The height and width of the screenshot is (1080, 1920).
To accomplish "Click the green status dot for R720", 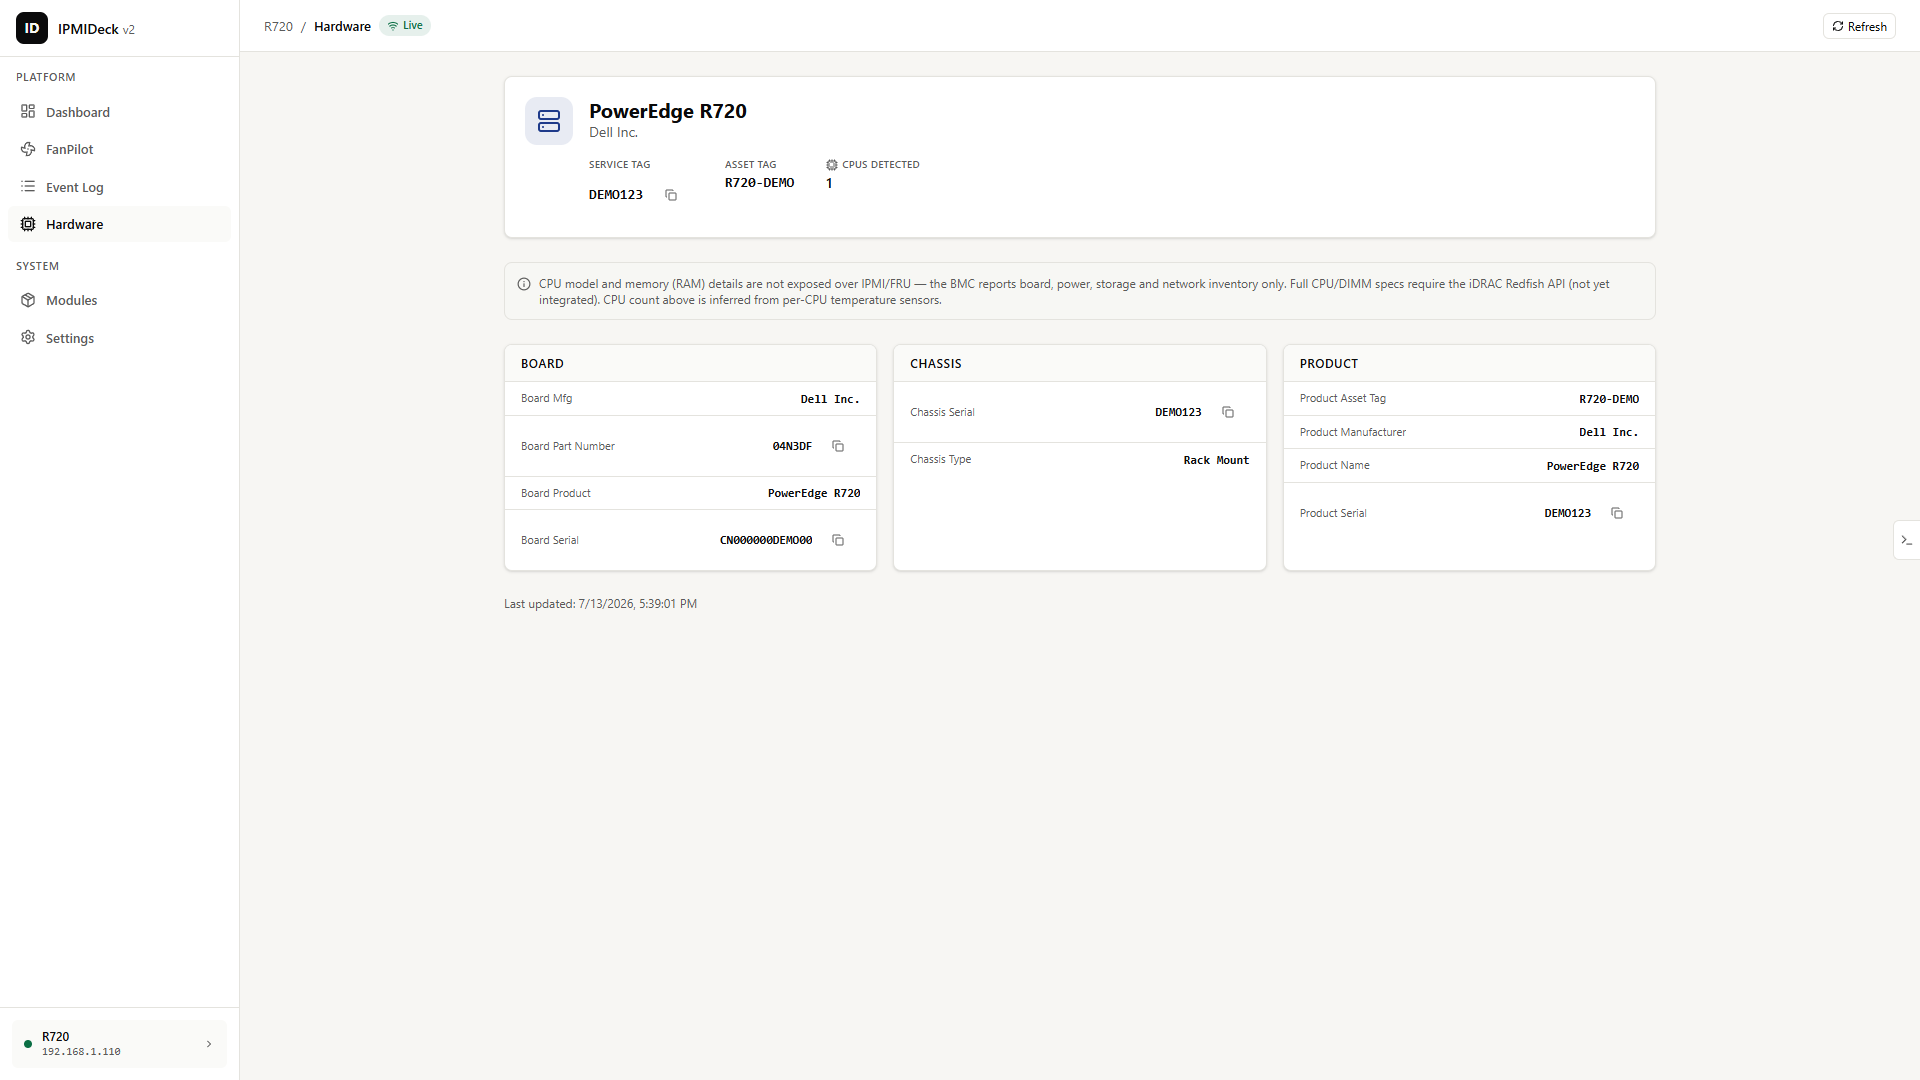I will click(x=28, y=1044).
